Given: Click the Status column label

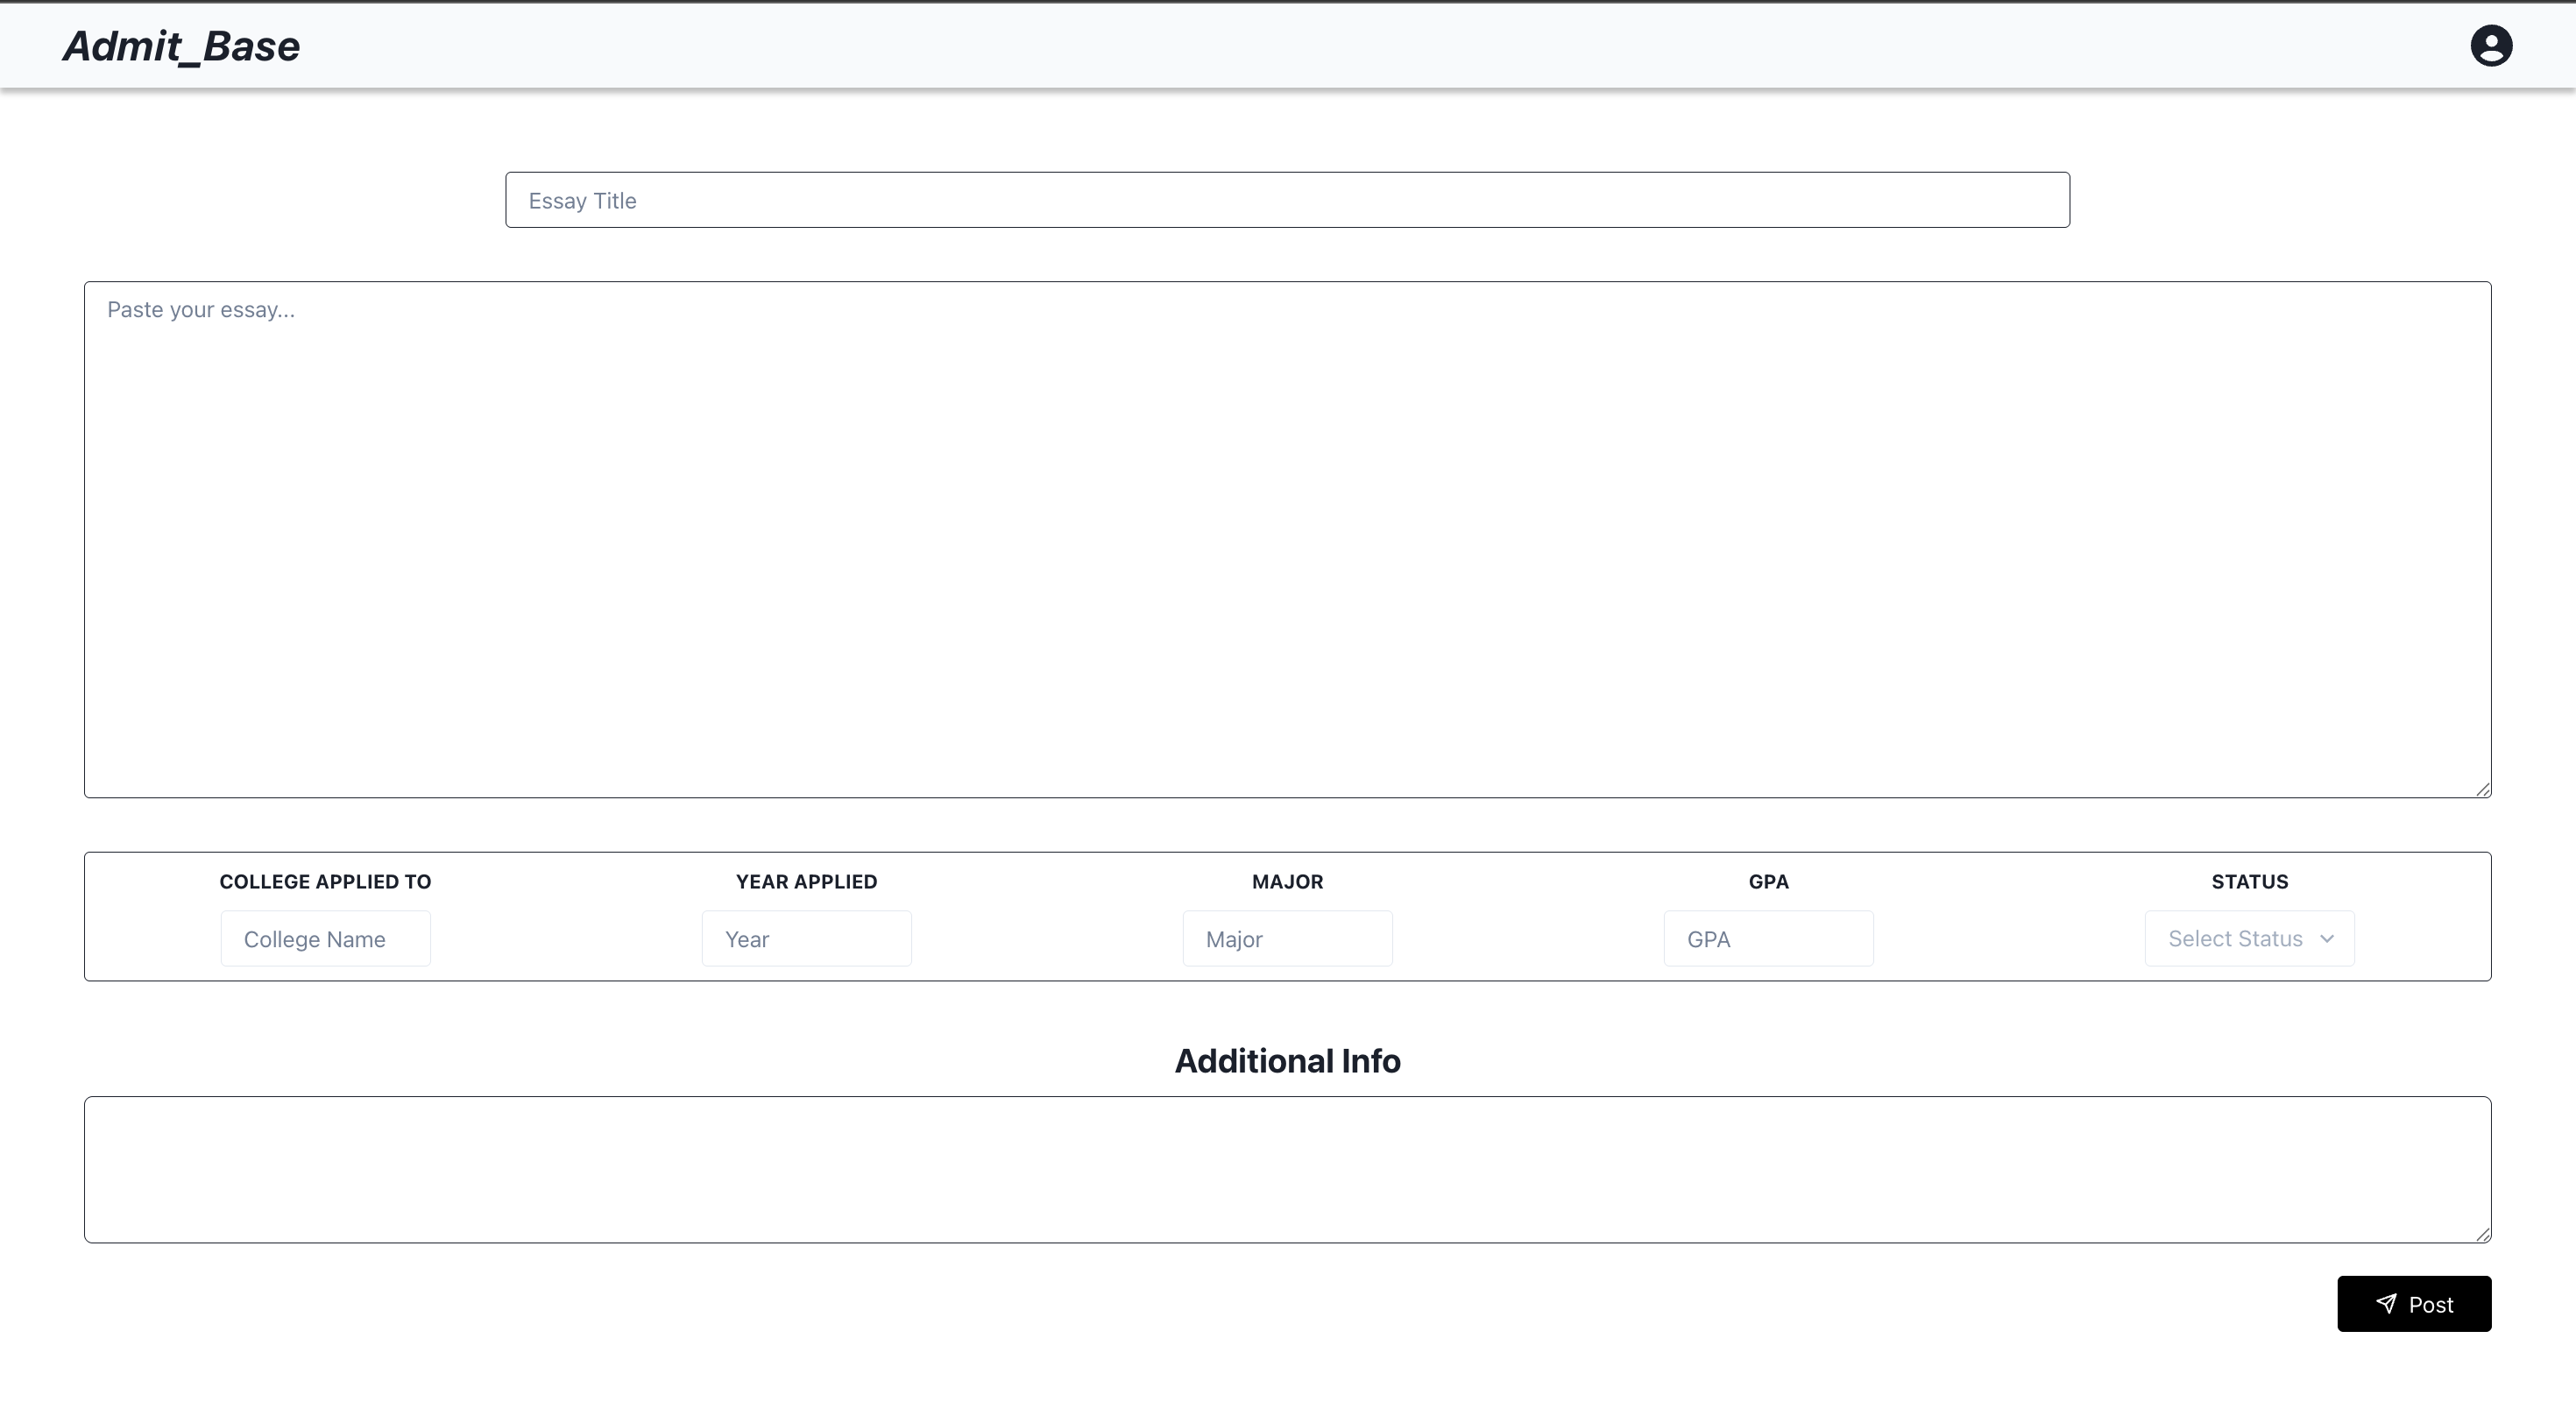Looking at the screenshot, I should point(2249,881).
